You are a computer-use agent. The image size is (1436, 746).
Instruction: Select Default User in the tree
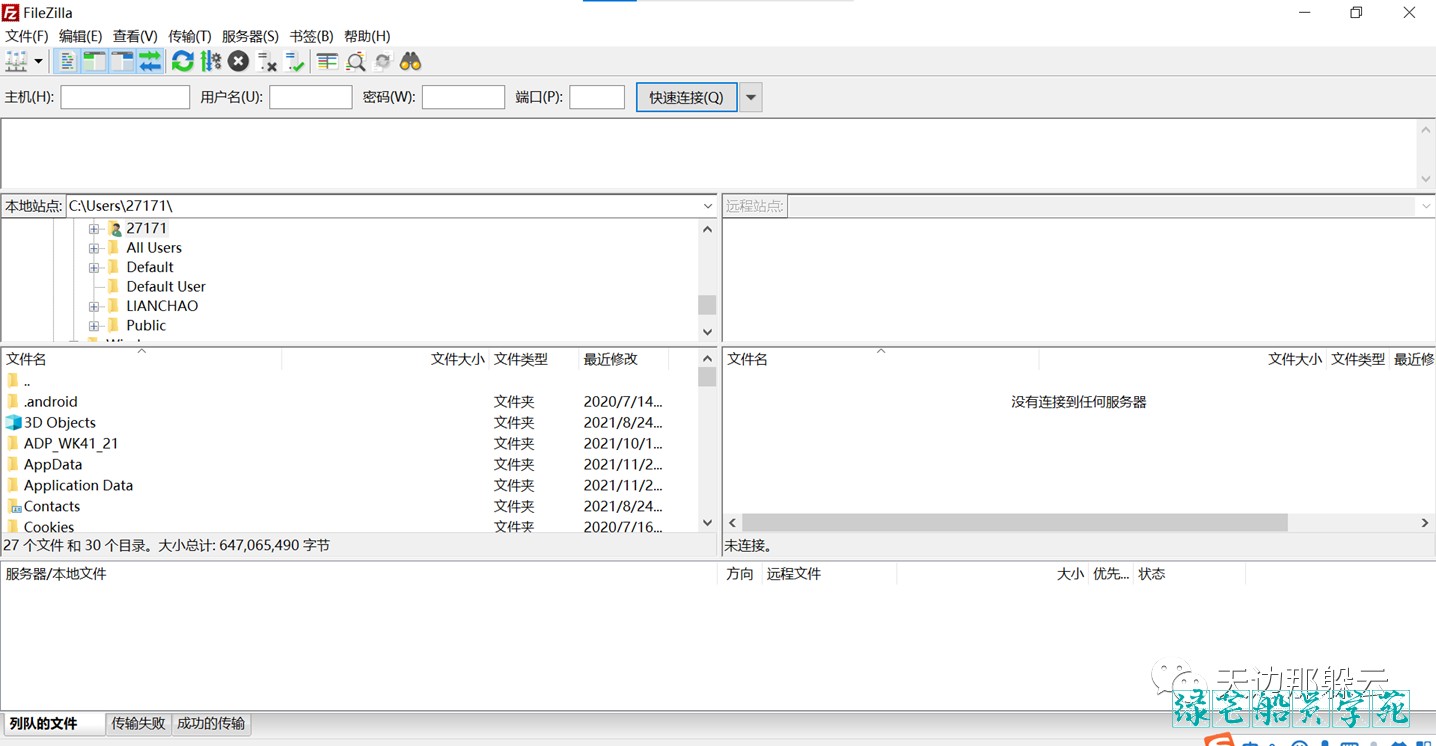(x=166, y=286)
